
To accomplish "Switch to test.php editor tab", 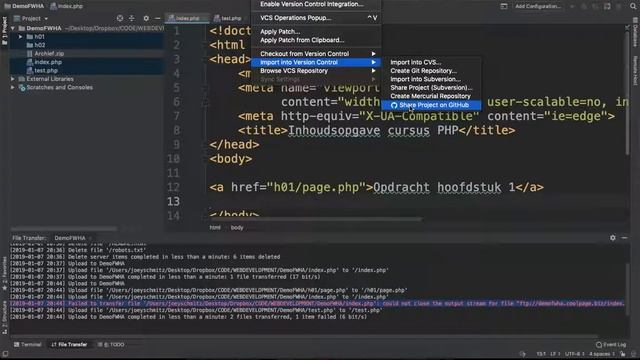I will point(228,18).
